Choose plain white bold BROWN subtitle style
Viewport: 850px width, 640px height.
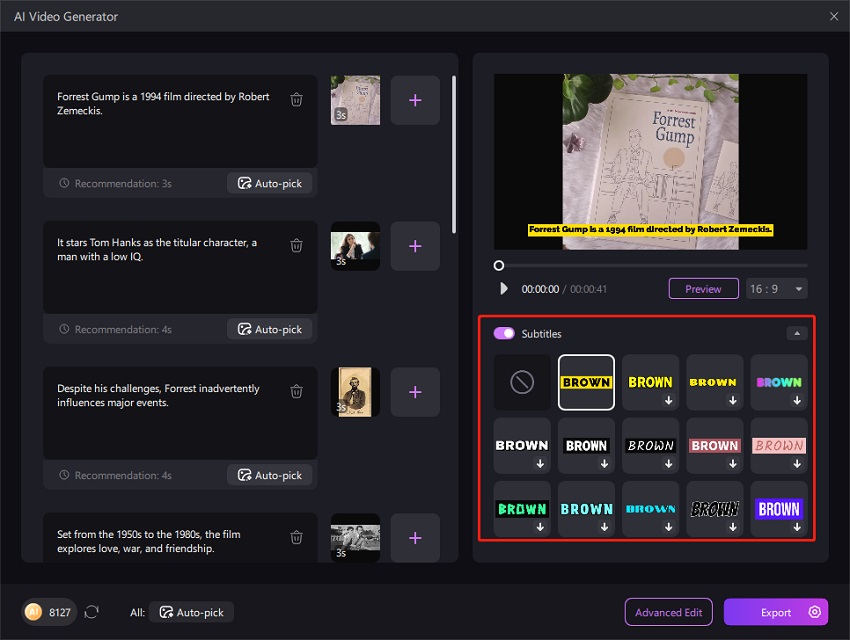pyautogui.click(x=522, y=445)
